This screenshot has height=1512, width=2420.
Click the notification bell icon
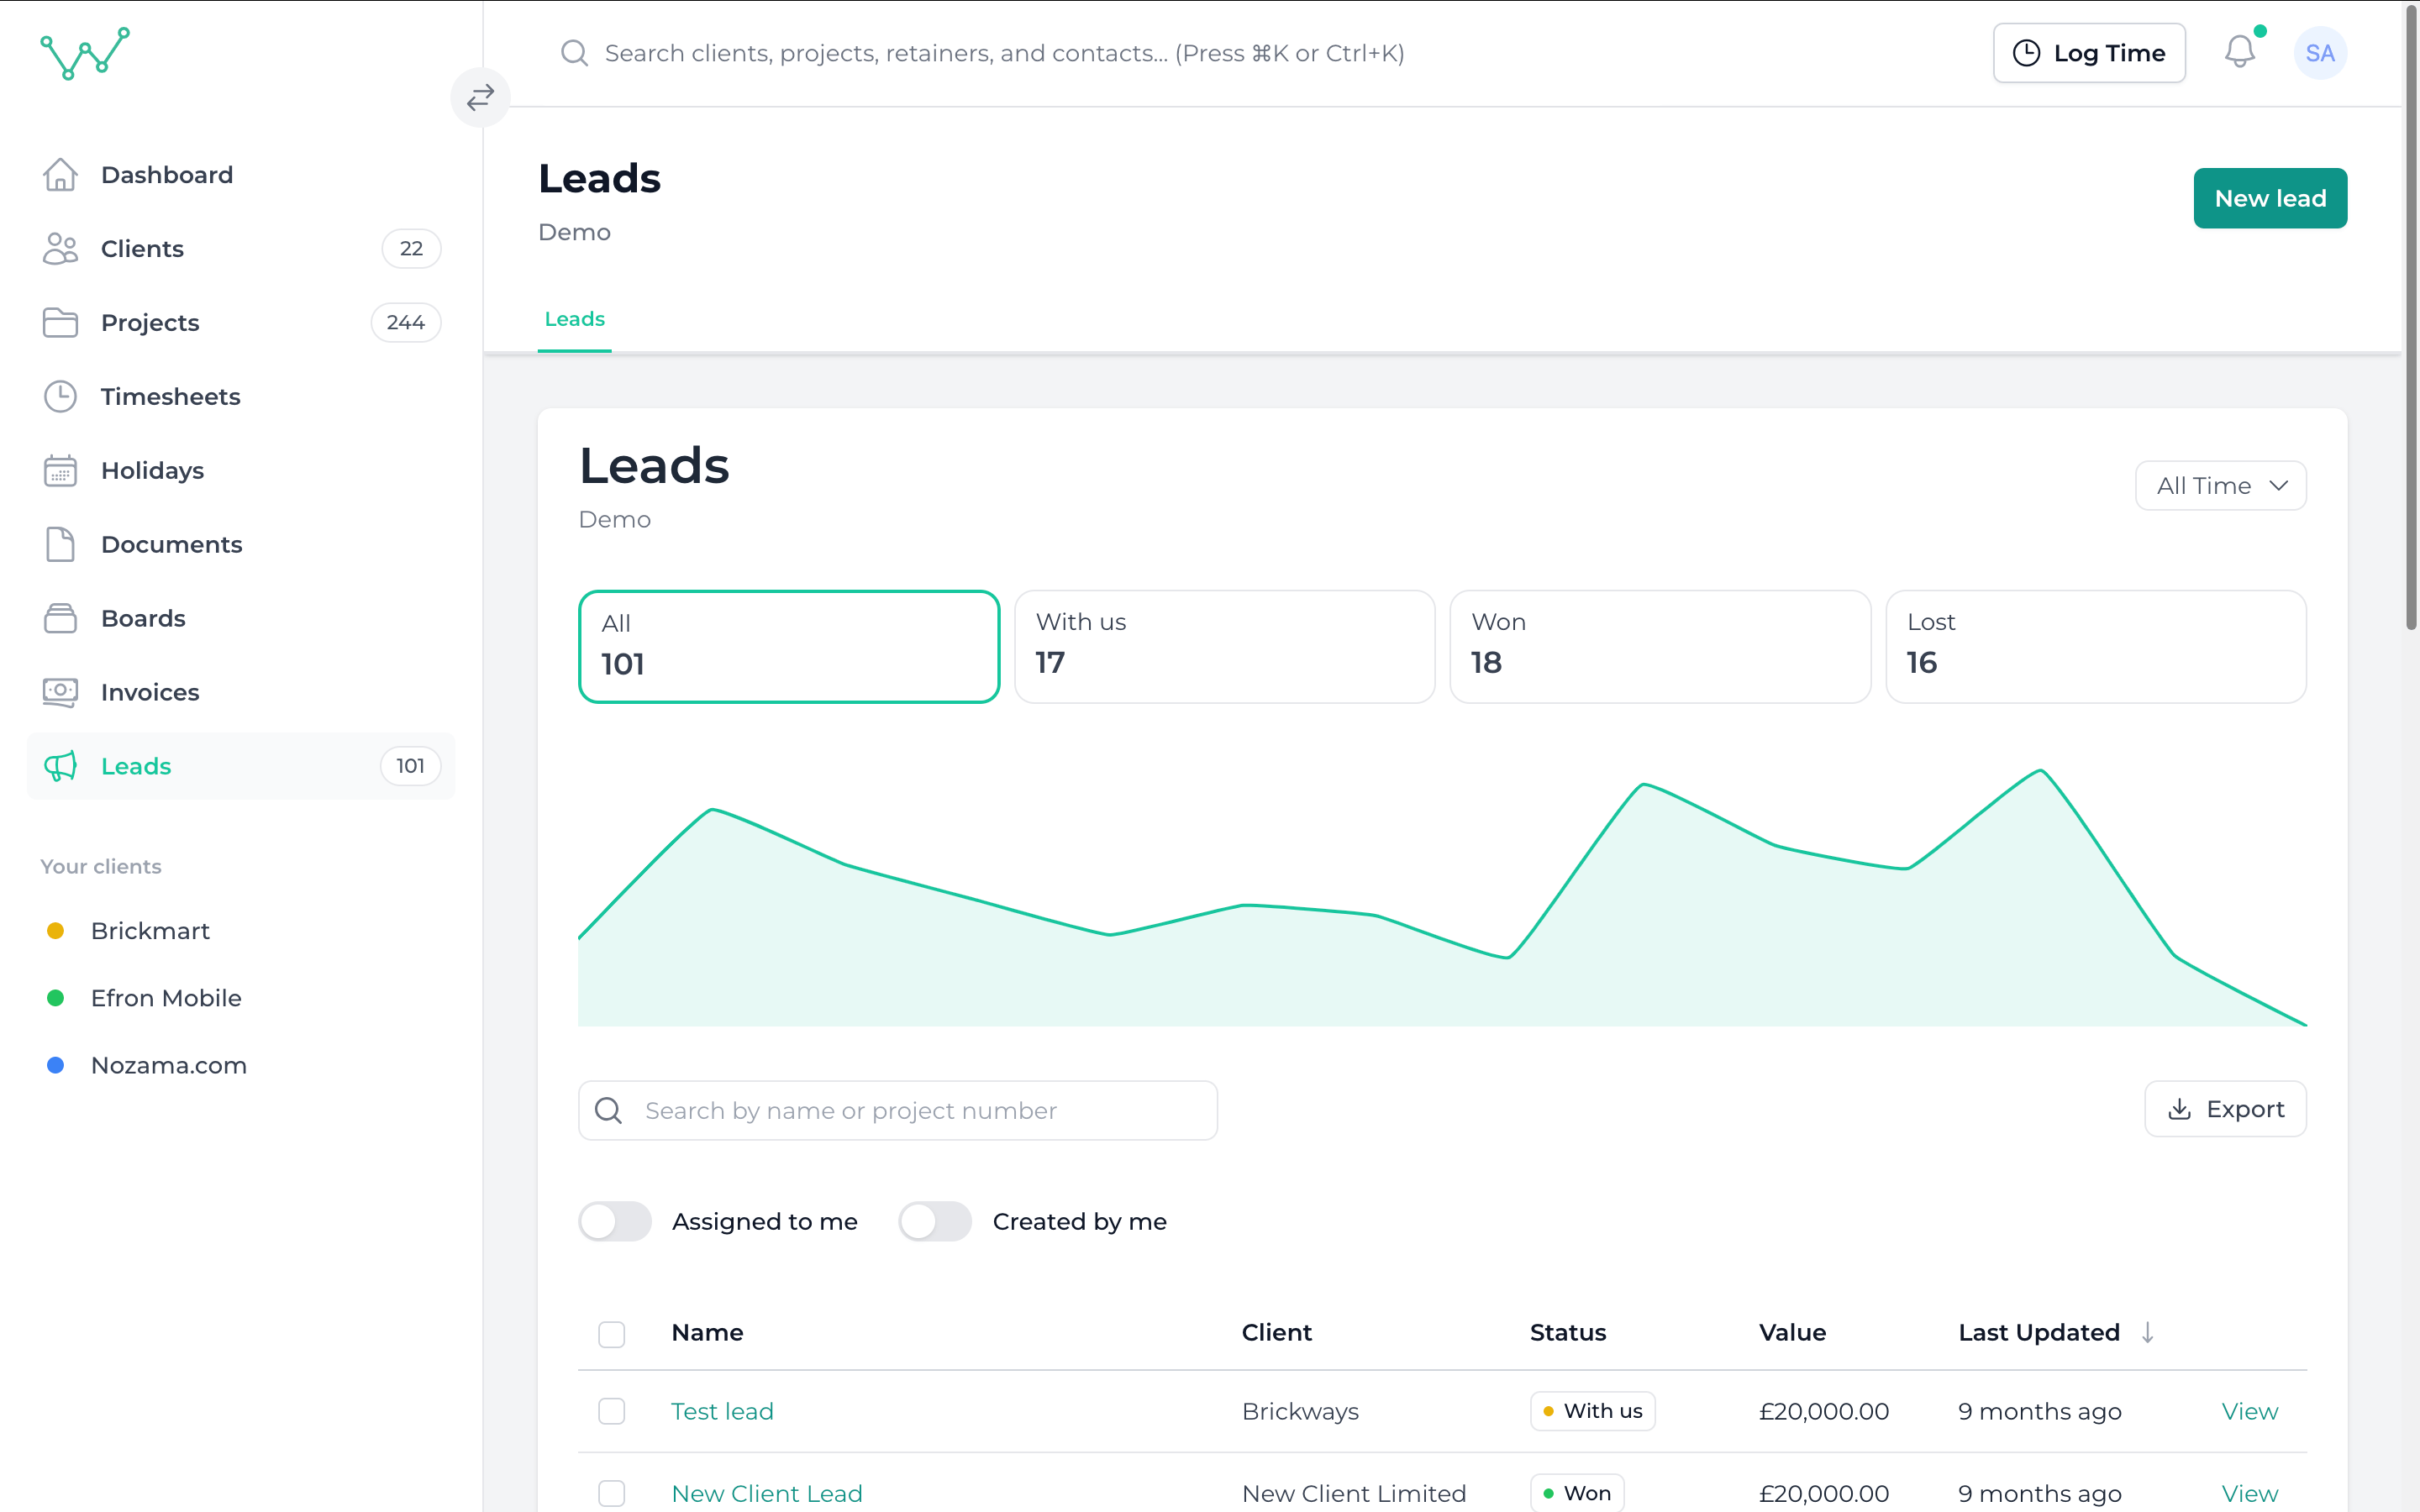tap(2240, 53)
